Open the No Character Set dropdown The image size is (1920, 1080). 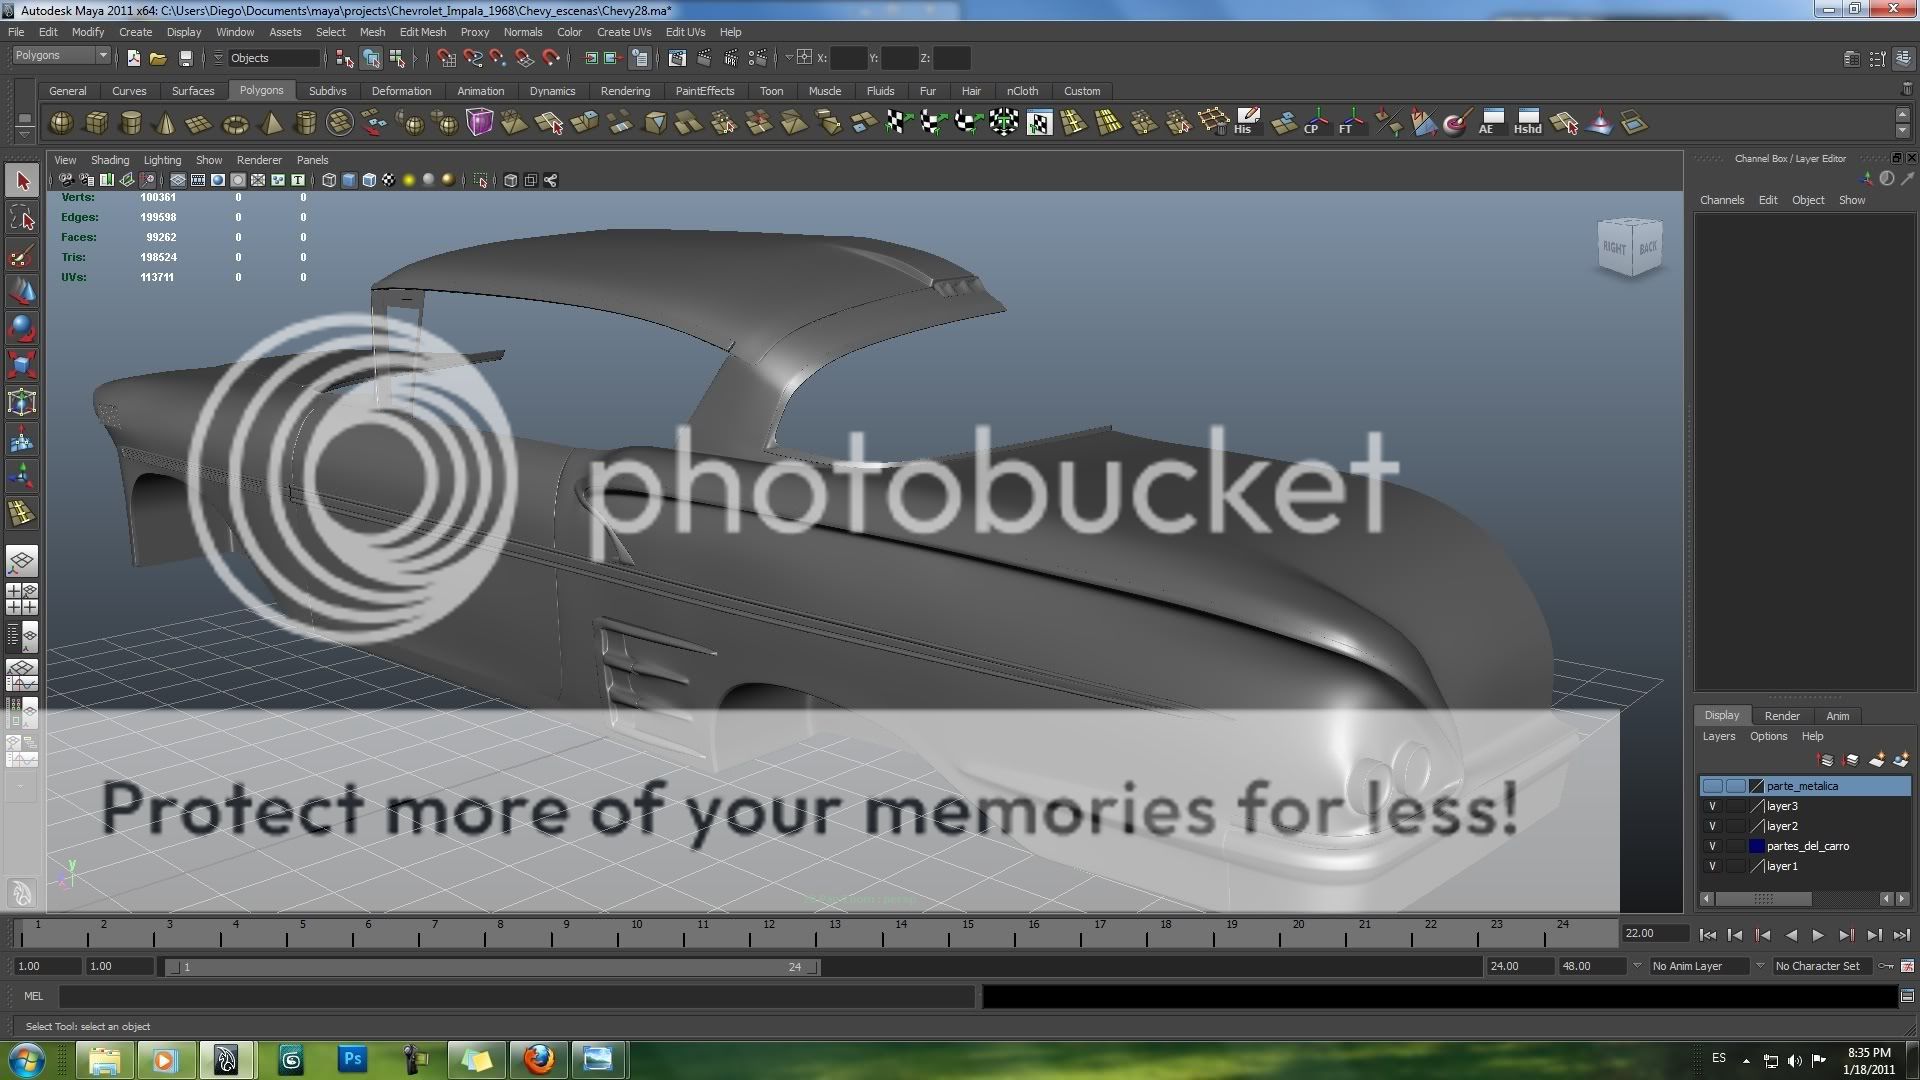1823,966
